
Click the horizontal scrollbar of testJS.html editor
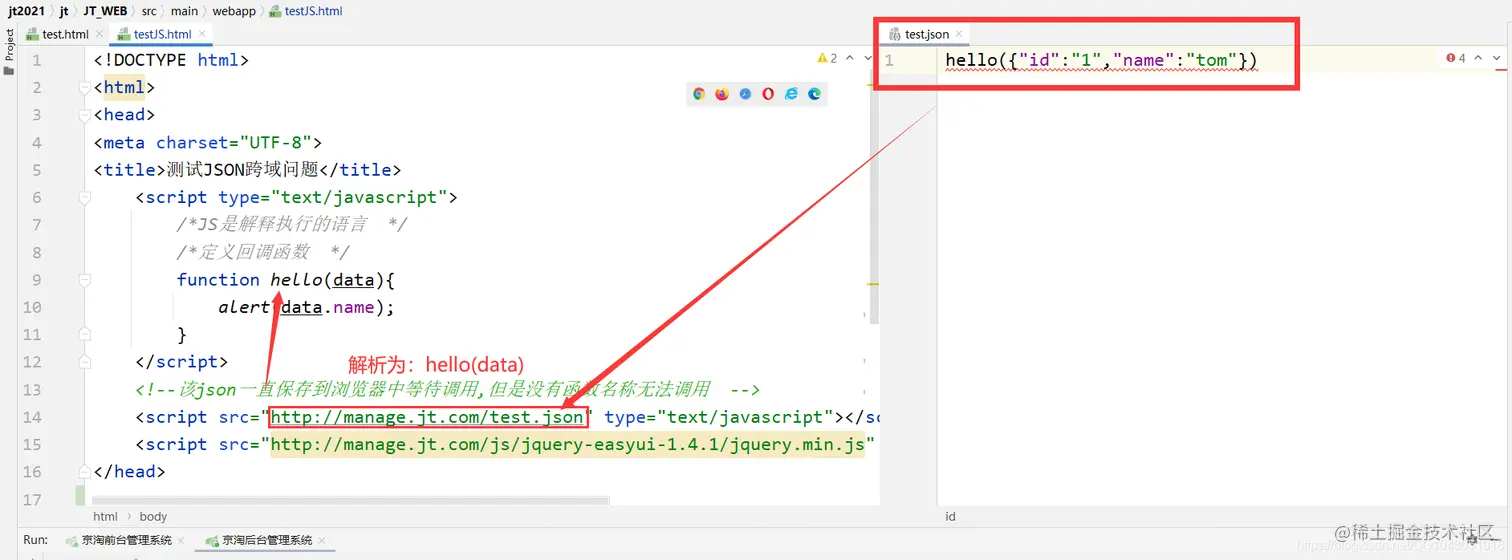[x=350, y=499]
